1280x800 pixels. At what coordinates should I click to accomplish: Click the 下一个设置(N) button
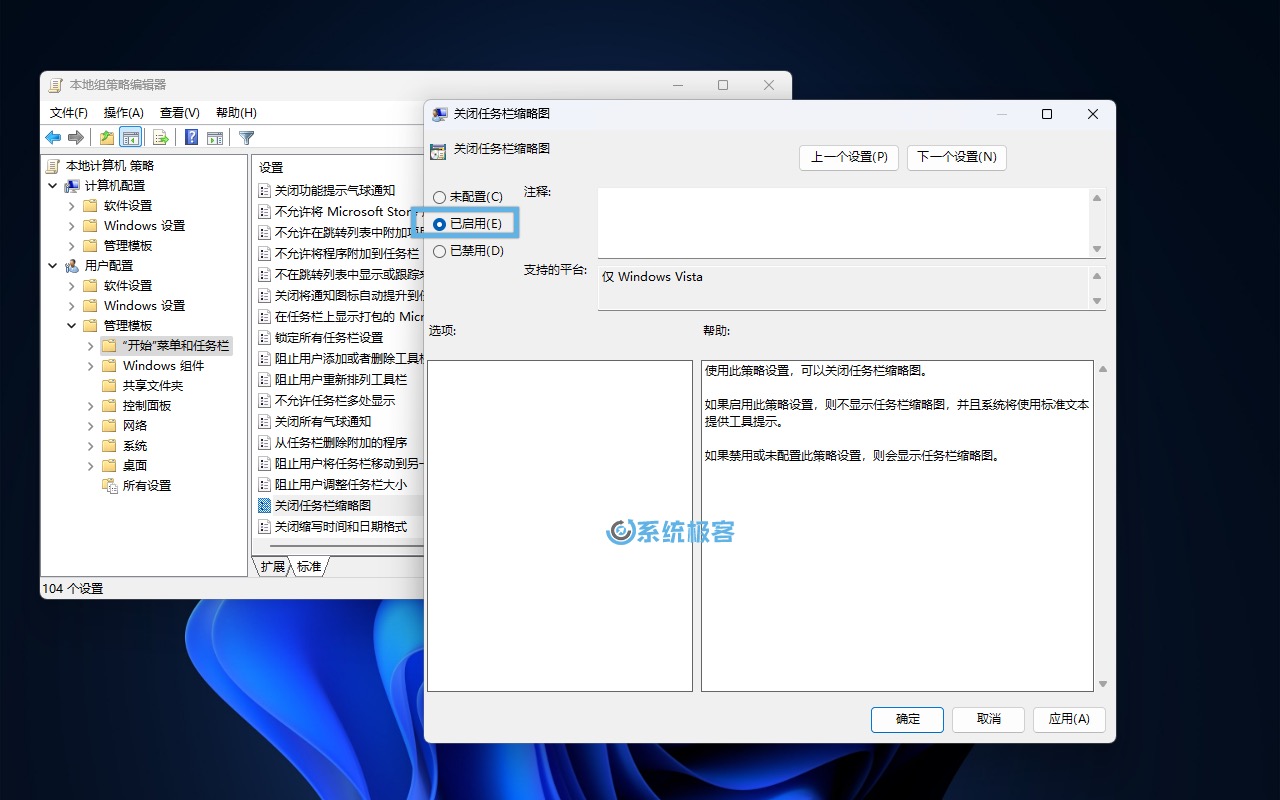[x=957, y=157]
